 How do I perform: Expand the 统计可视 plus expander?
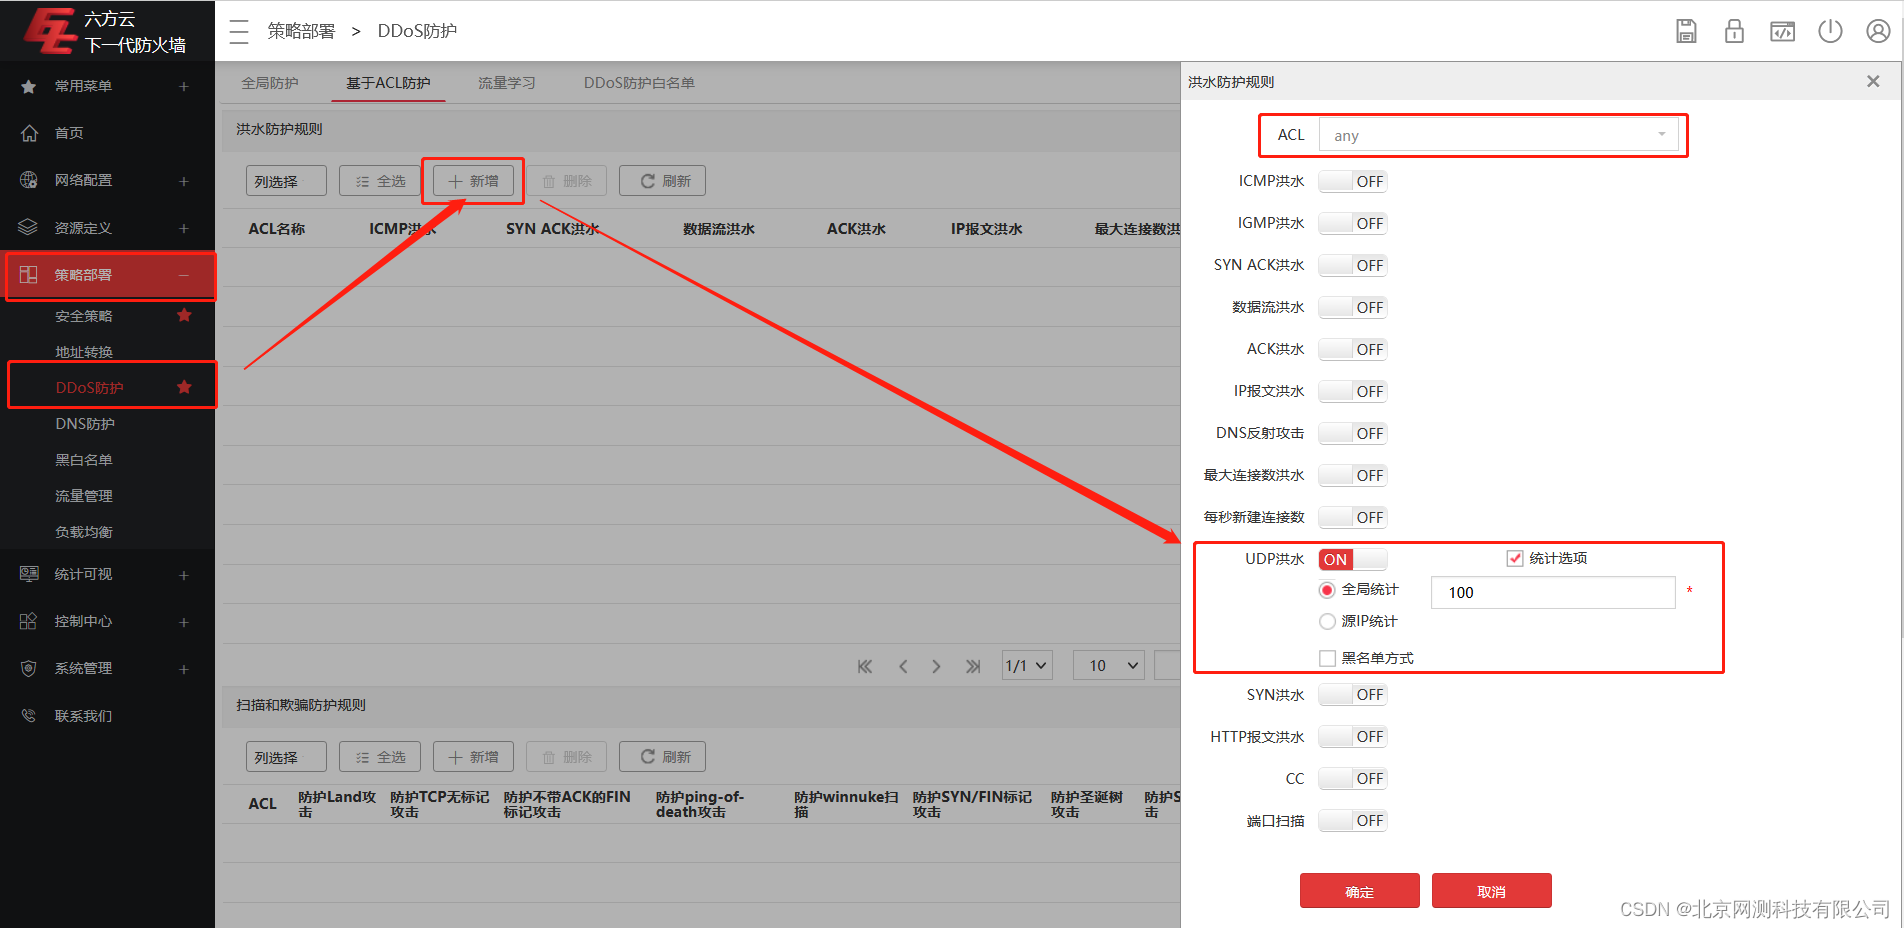coord(184,574)
